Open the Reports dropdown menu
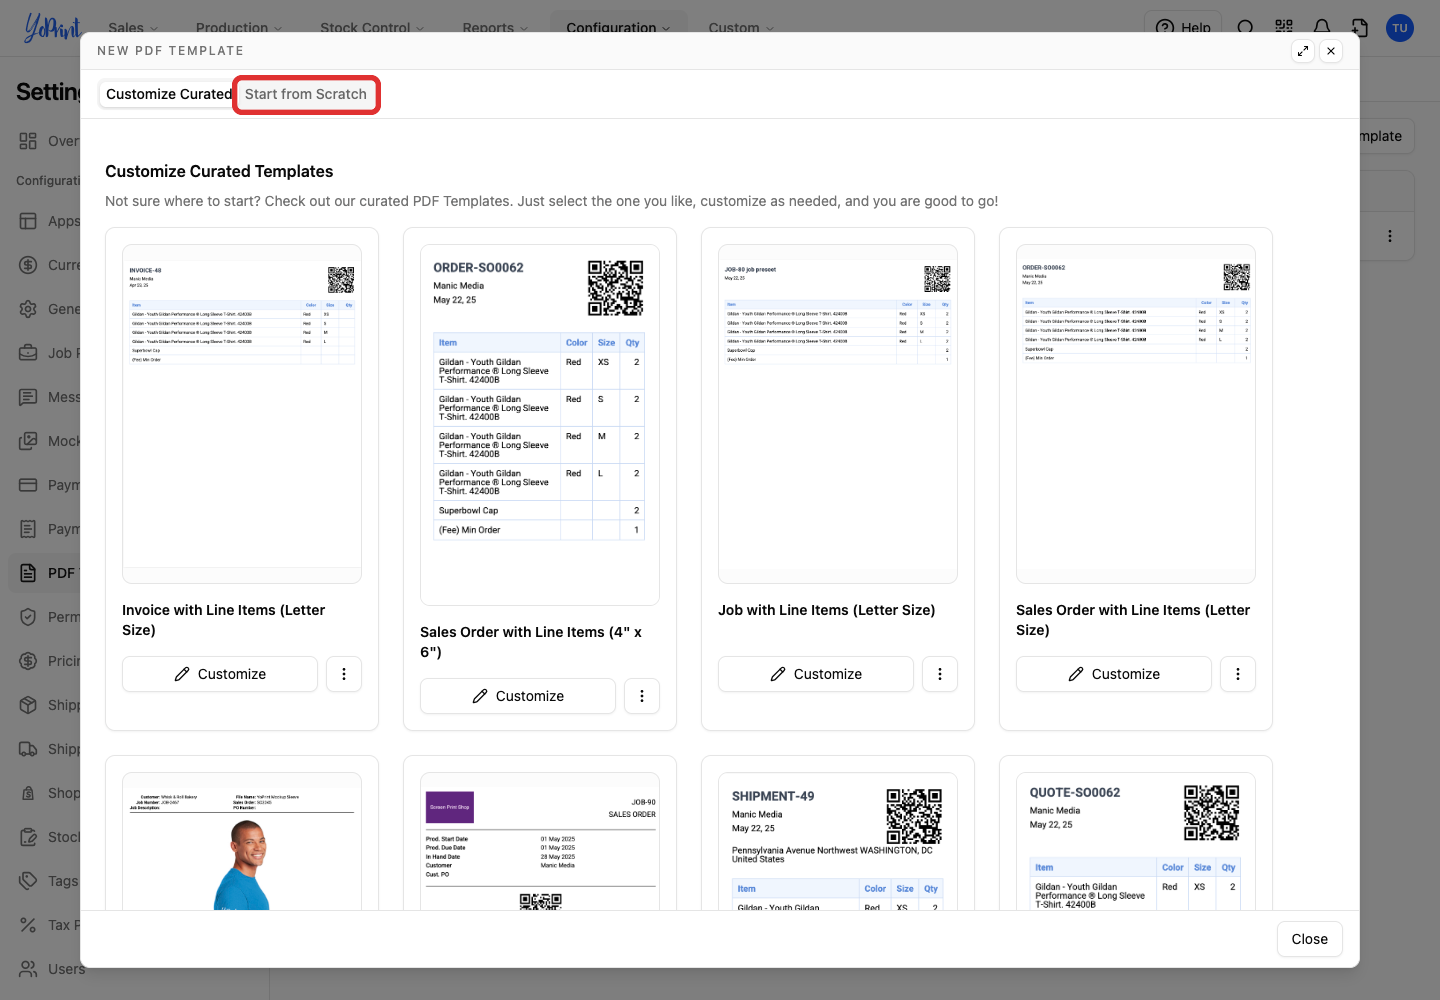This screenshot has height=1000, width=1440. [x=495, y=28]
